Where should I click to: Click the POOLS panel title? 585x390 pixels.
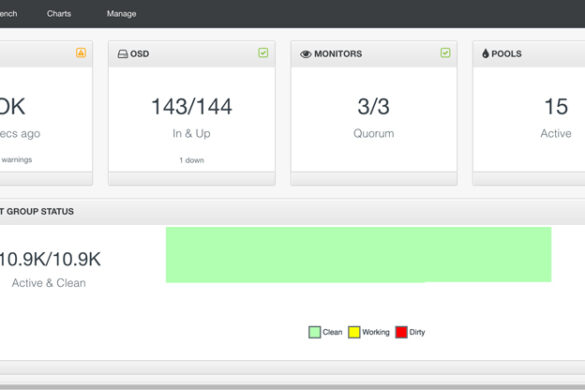[506, 54]
